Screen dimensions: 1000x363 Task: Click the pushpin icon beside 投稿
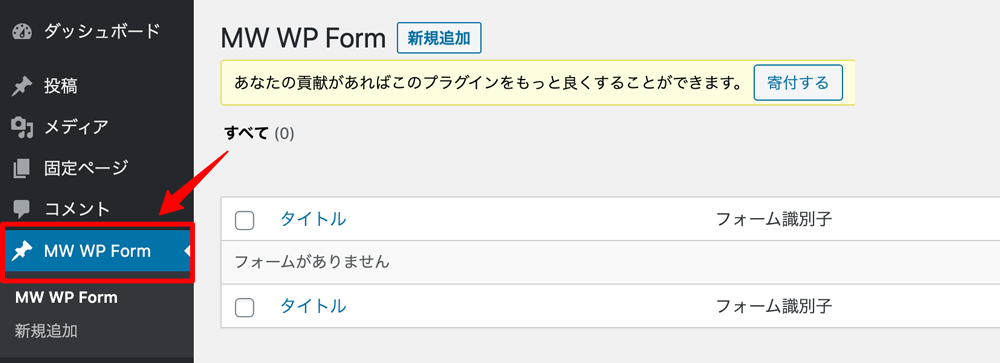(22, 86)
